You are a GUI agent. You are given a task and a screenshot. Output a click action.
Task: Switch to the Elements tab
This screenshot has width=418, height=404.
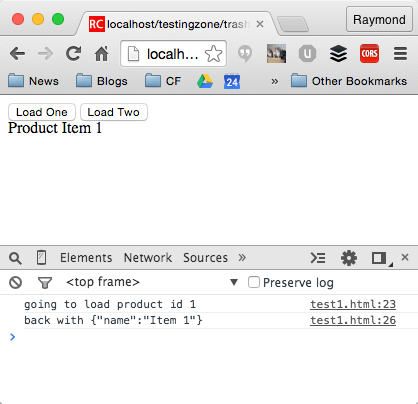pyautogui.click(x=86, y=258)
